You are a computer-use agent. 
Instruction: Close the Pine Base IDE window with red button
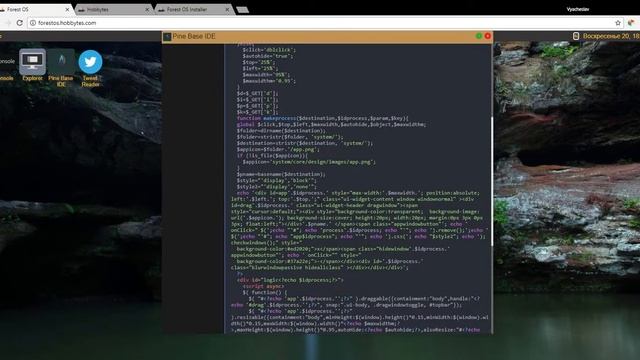[x=487, y=36]
